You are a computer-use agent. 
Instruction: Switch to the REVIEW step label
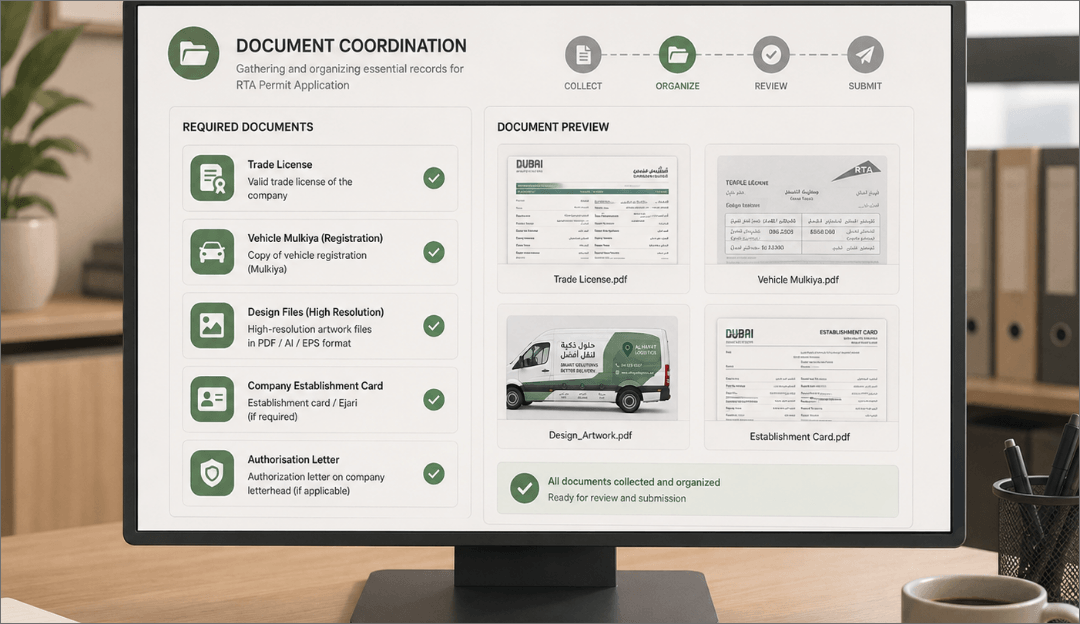tap(771, 86)
